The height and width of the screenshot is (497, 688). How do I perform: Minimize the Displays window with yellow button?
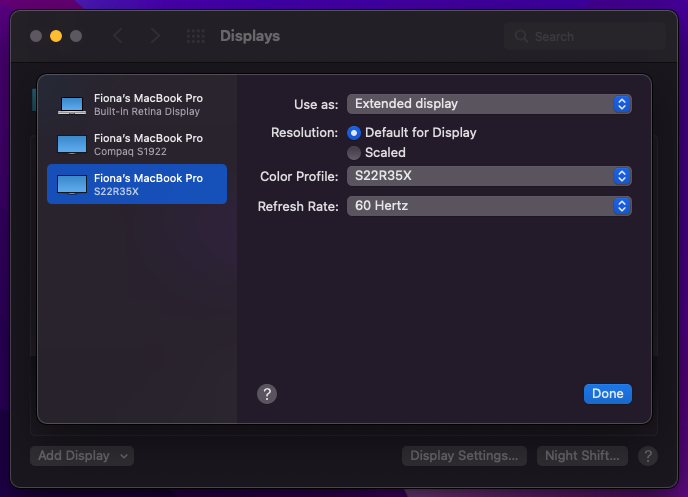point(56,36)
